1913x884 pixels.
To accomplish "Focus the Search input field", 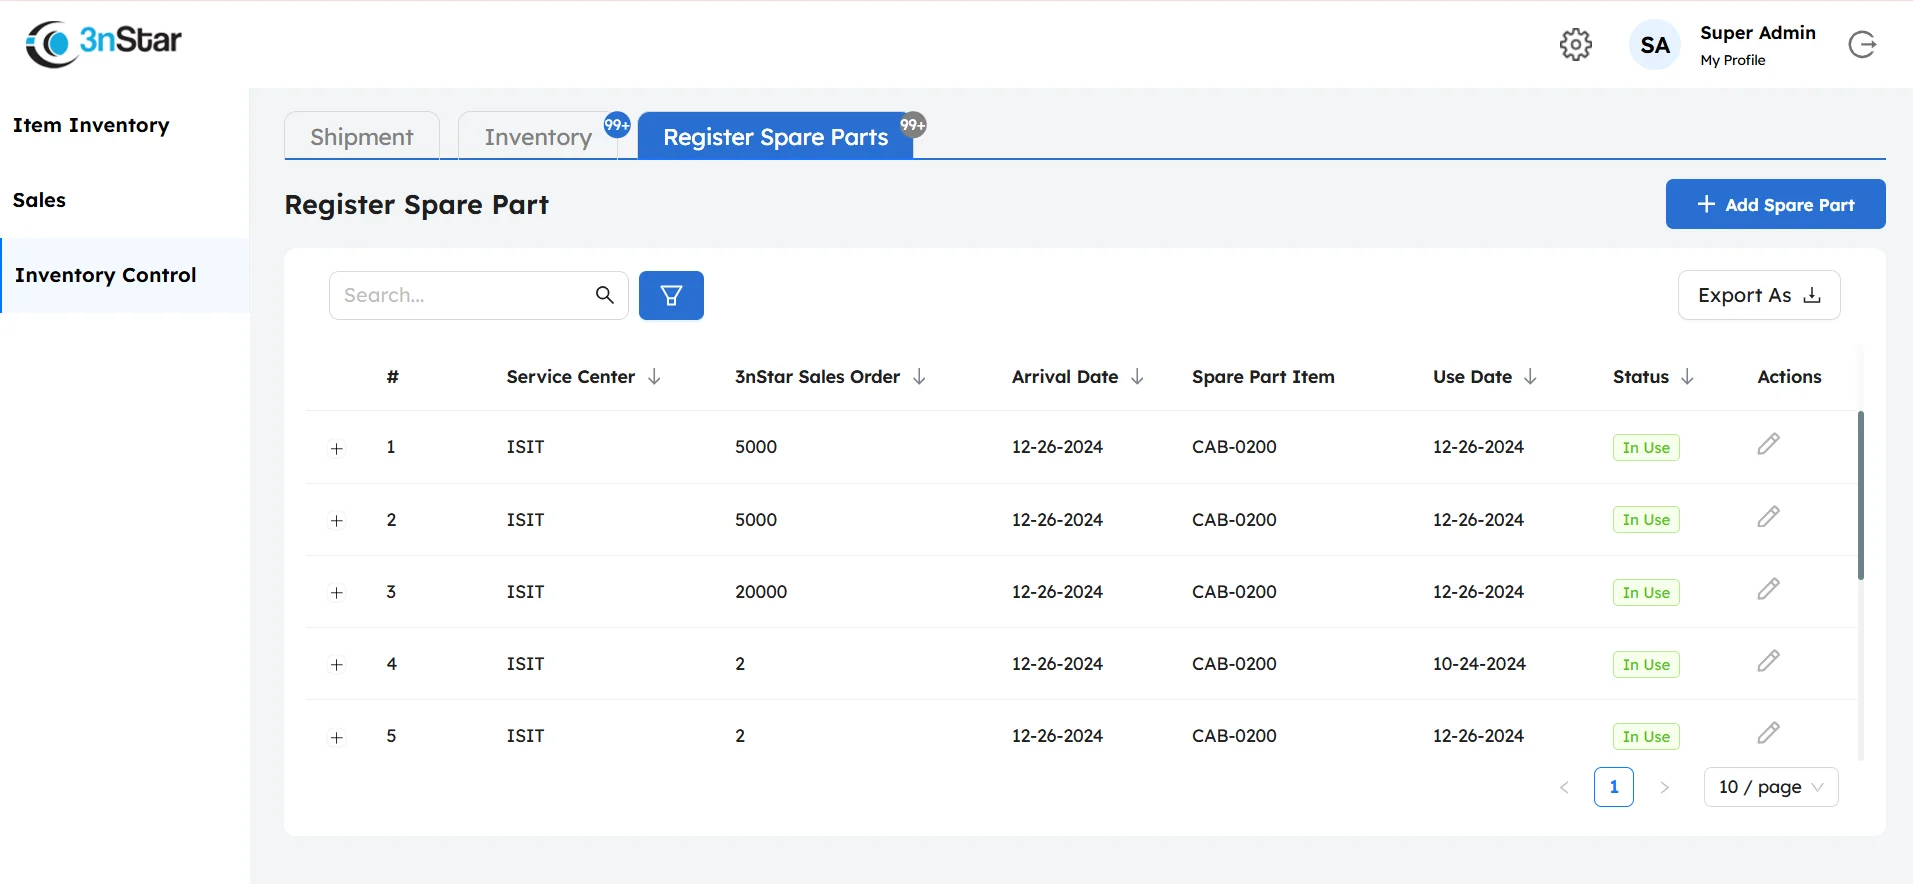I will click(462, 295).
